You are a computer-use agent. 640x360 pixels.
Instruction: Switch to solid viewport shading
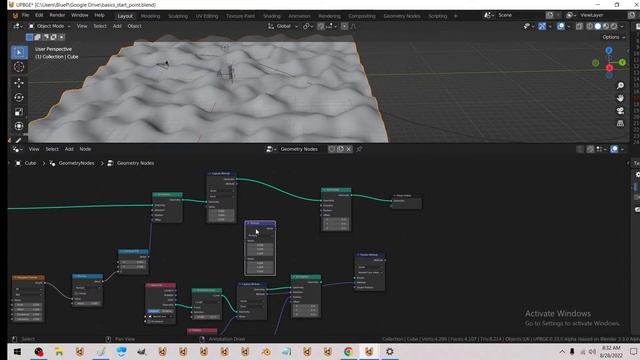click(x=598, y=26)
